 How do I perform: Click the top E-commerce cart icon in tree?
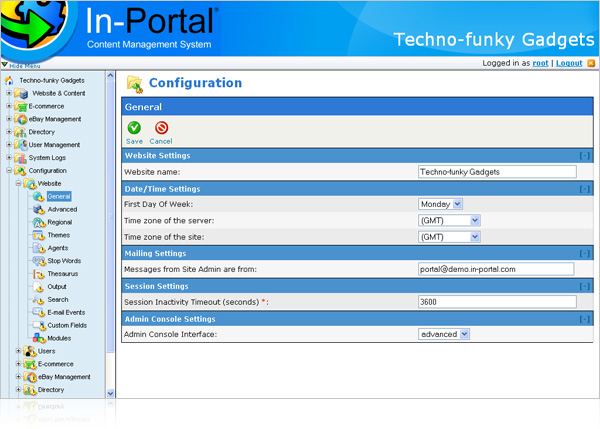[21, 106]
